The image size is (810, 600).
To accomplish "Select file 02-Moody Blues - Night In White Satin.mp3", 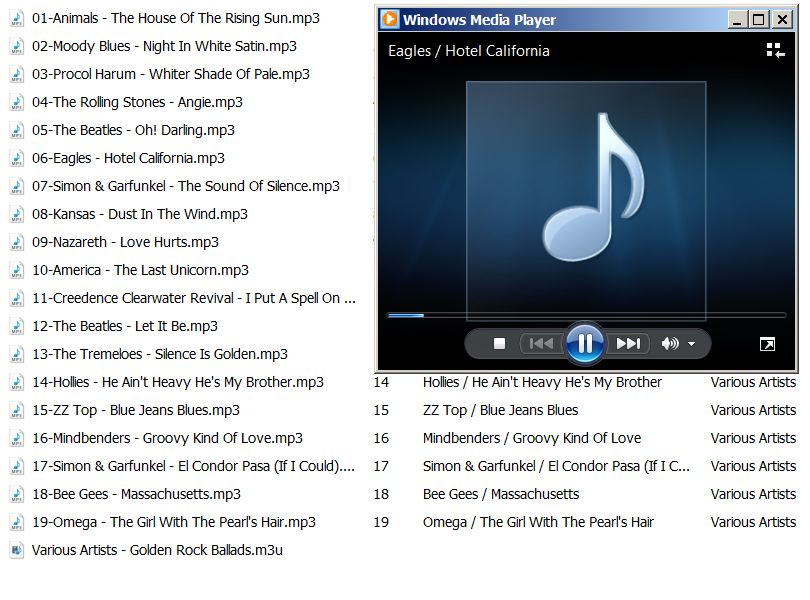I will coord(164,46).
